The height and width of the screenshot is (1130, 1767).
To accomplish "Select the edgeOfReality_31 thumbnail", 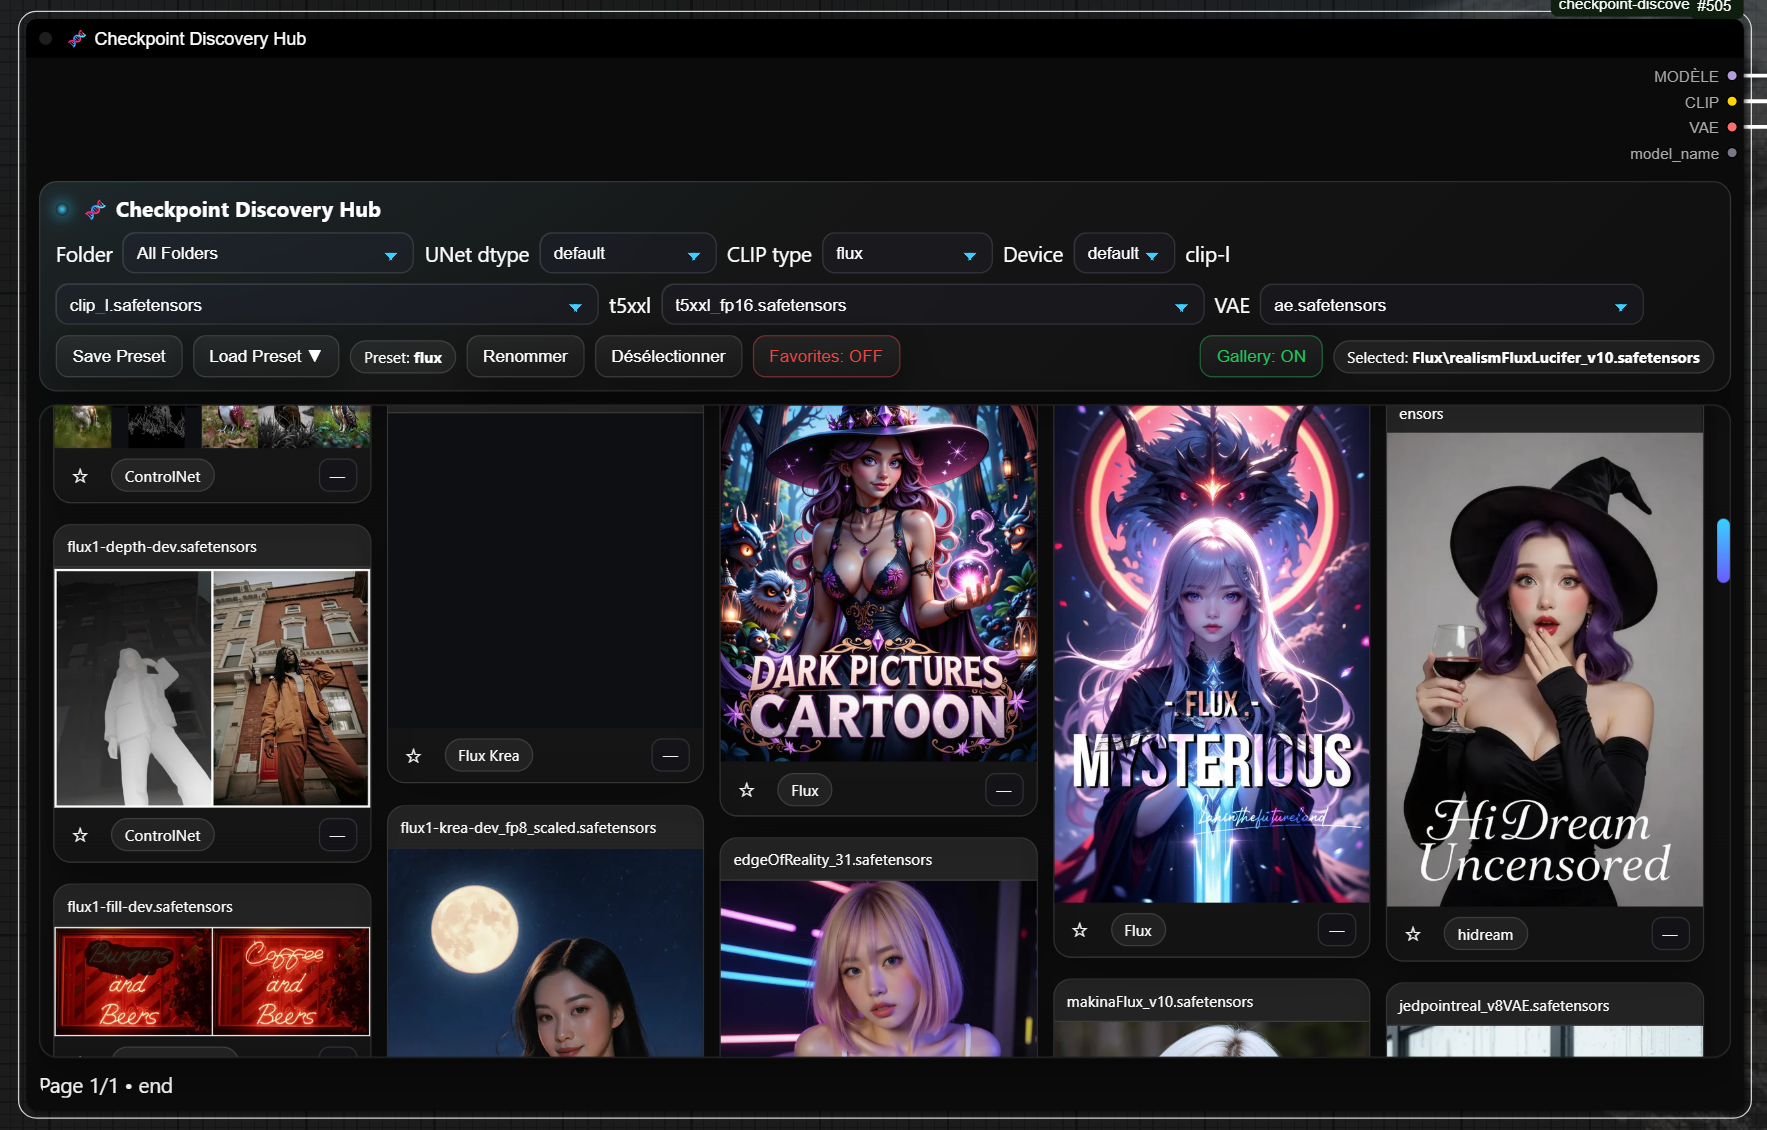I will tap(878, 968).
